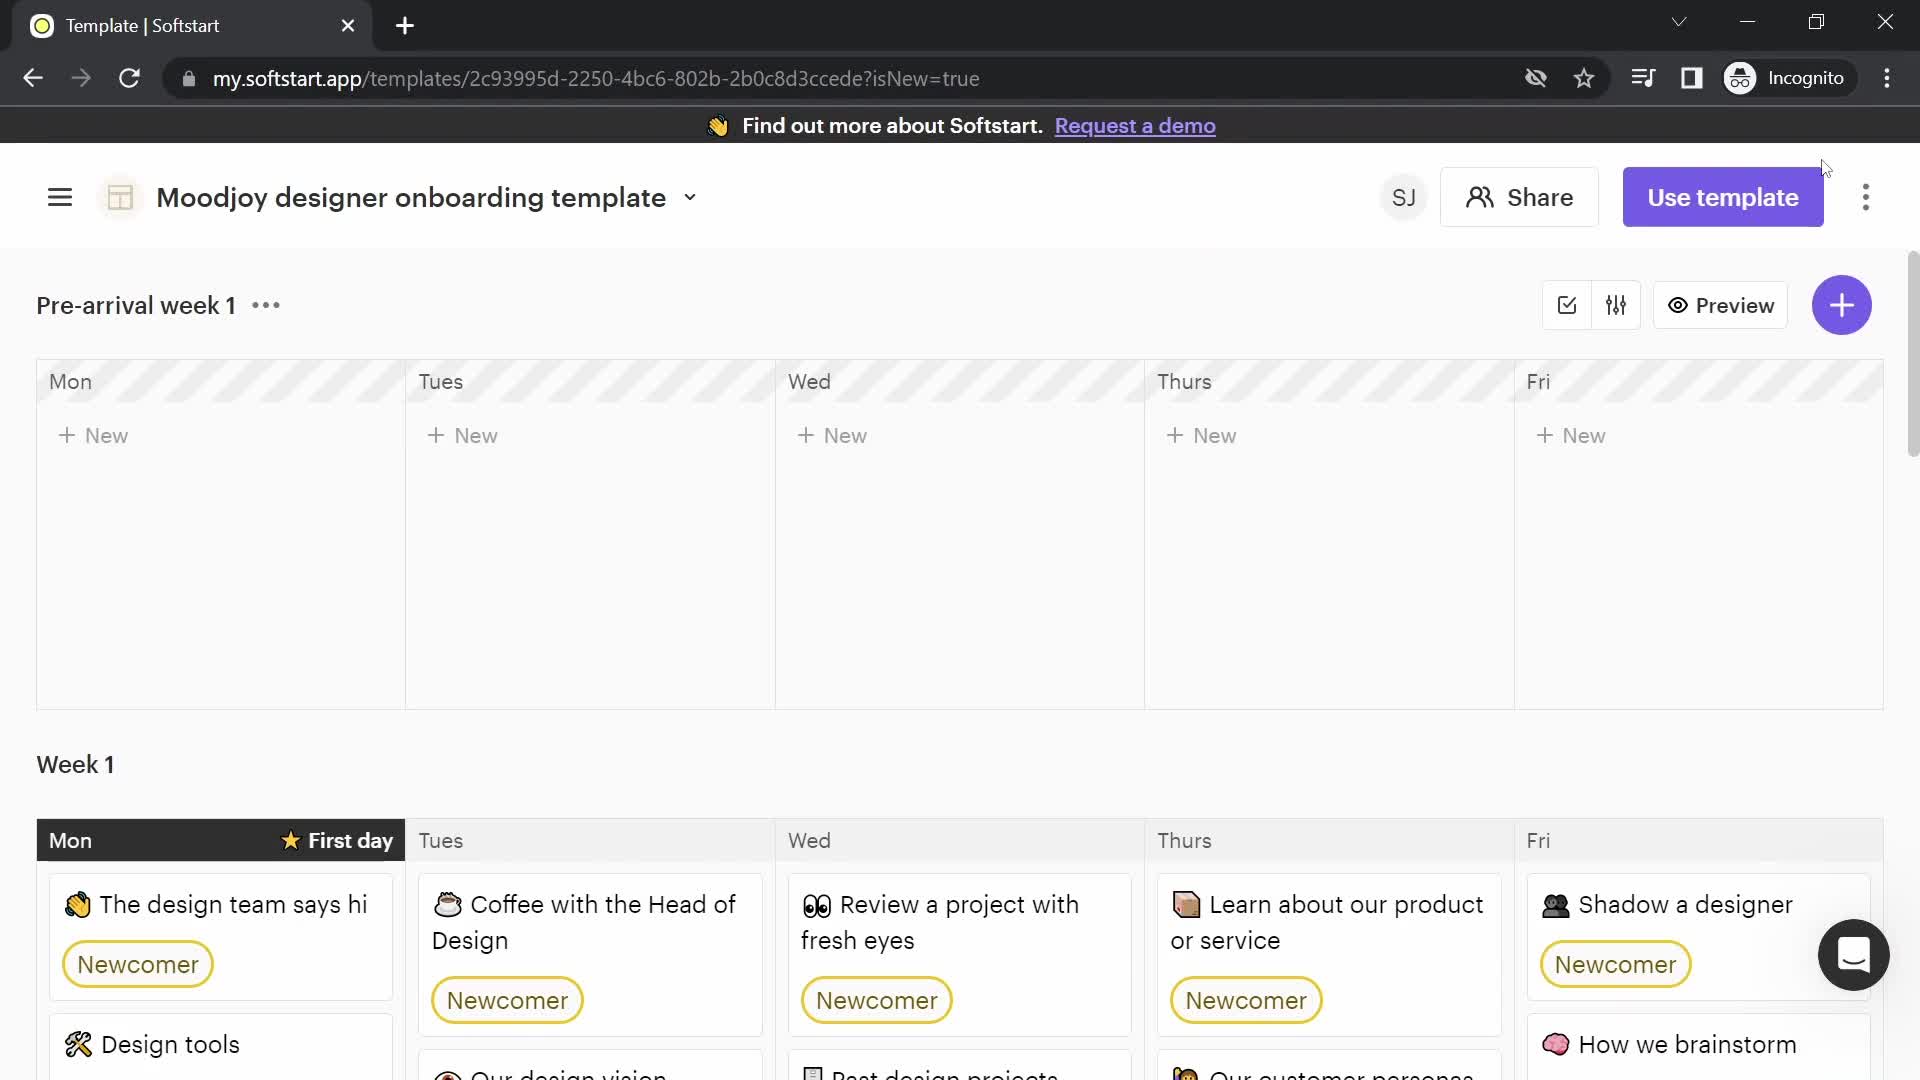Open Shadow a designer card
1920x1080 pixels.
point(1699,936)
